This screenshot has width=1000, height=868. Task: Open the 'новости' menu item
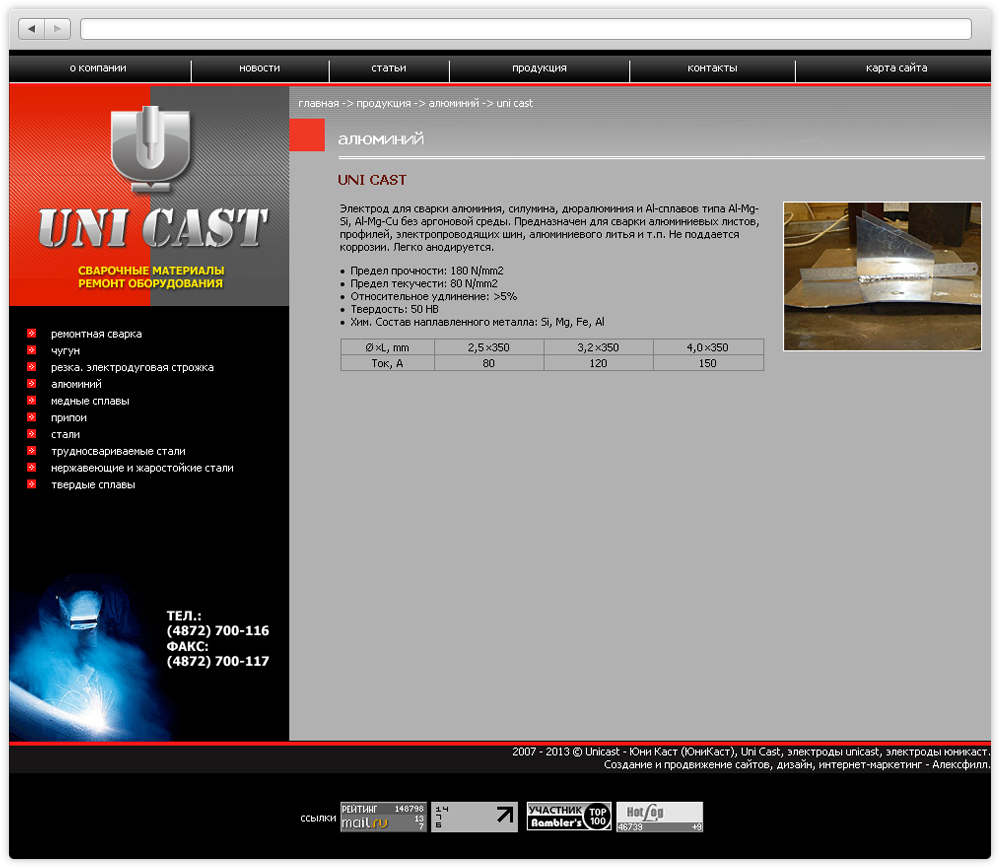click(x=260, y=68)
